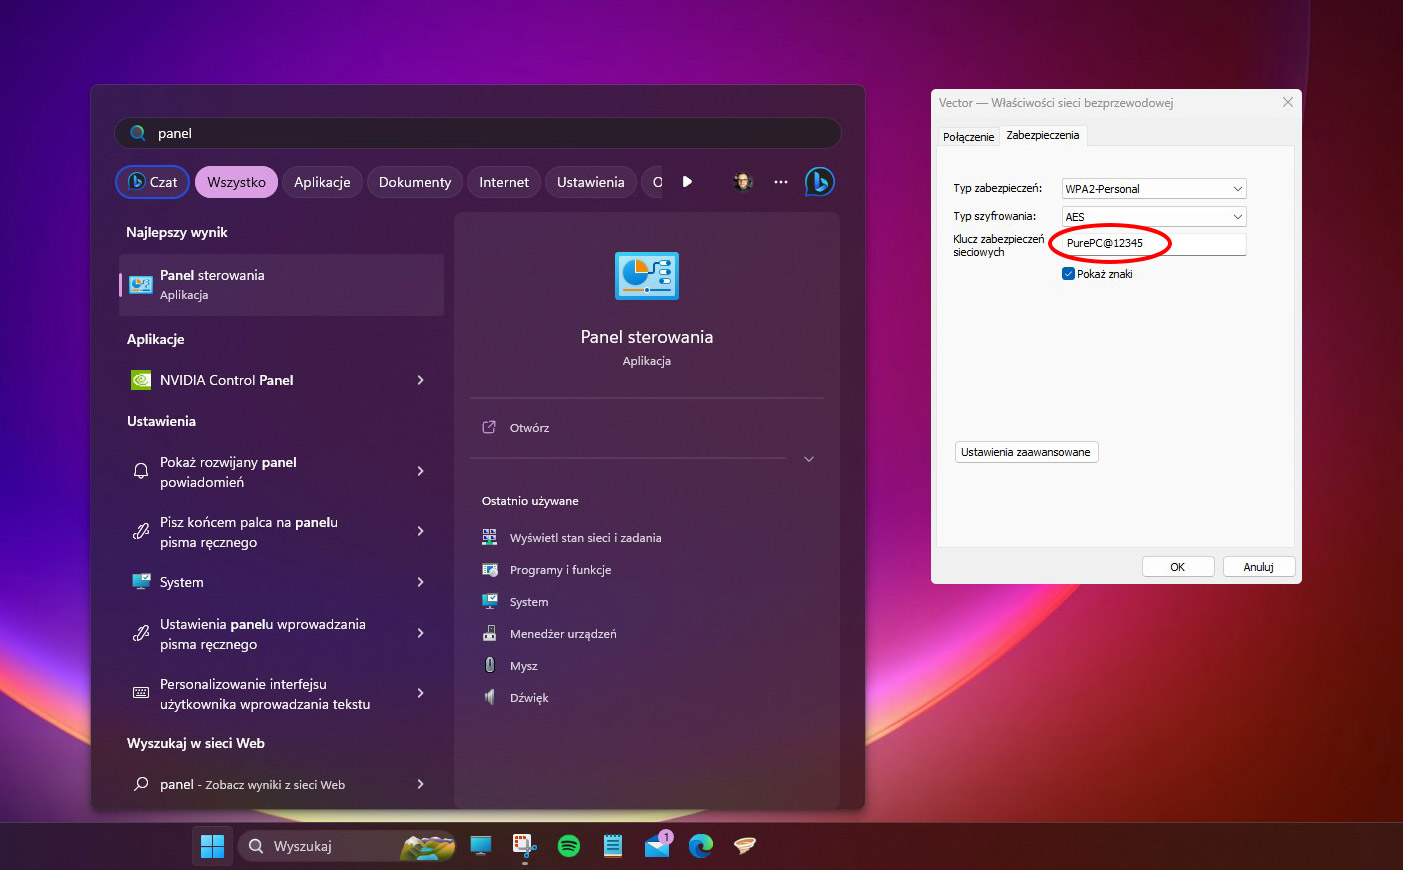Viewport: 1403px width, 870px height.
Task: Click the search box containing panel
Action: click(477, 132)
